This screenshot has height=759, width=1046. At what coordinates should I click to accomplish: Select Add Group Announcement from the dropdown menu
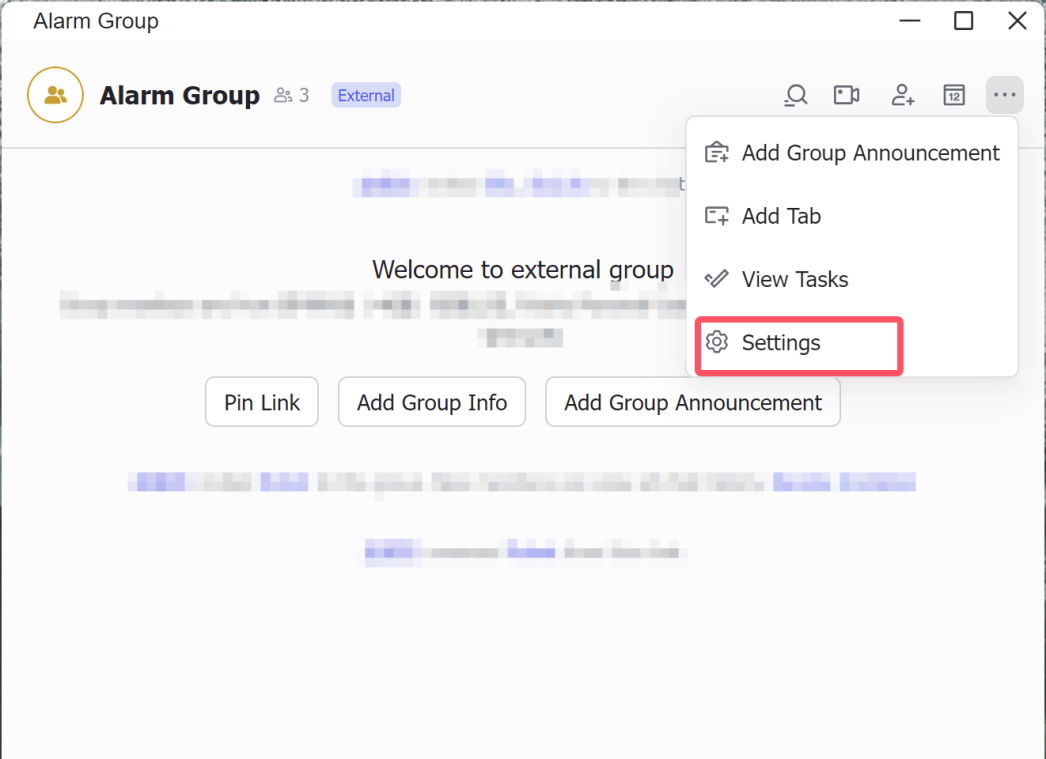tap(852, 153)
